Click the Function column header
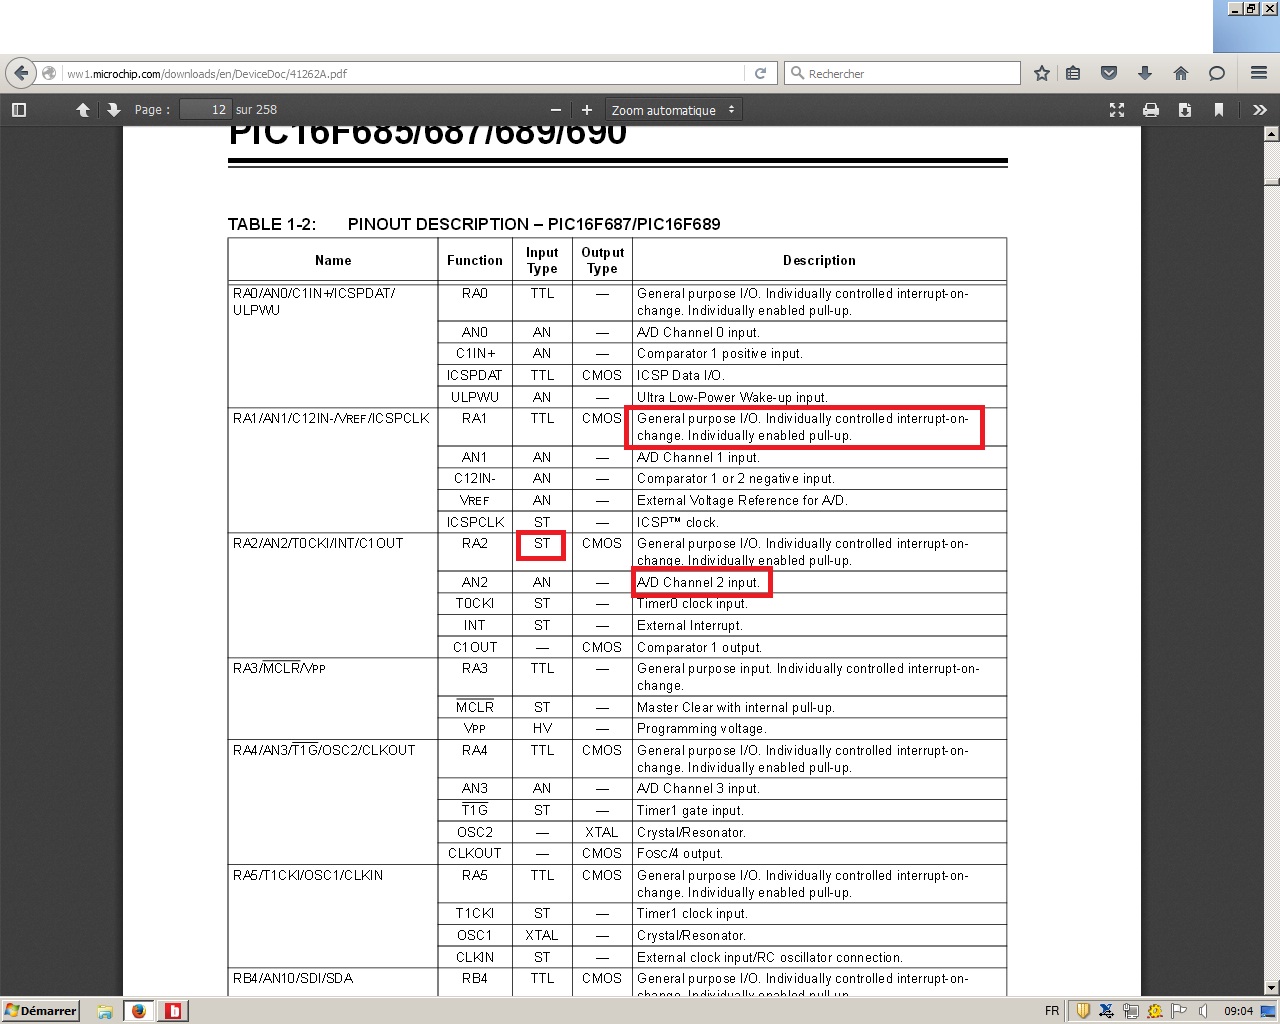This screenshot has width=1280, height=1024. click(x=475, y=260)
